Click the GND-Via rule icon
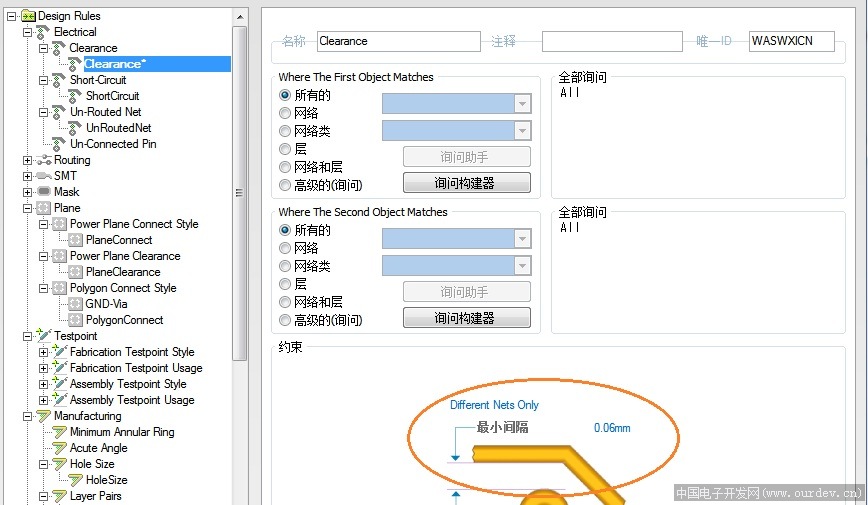The image size is (868, 505). tap(75, 304)
